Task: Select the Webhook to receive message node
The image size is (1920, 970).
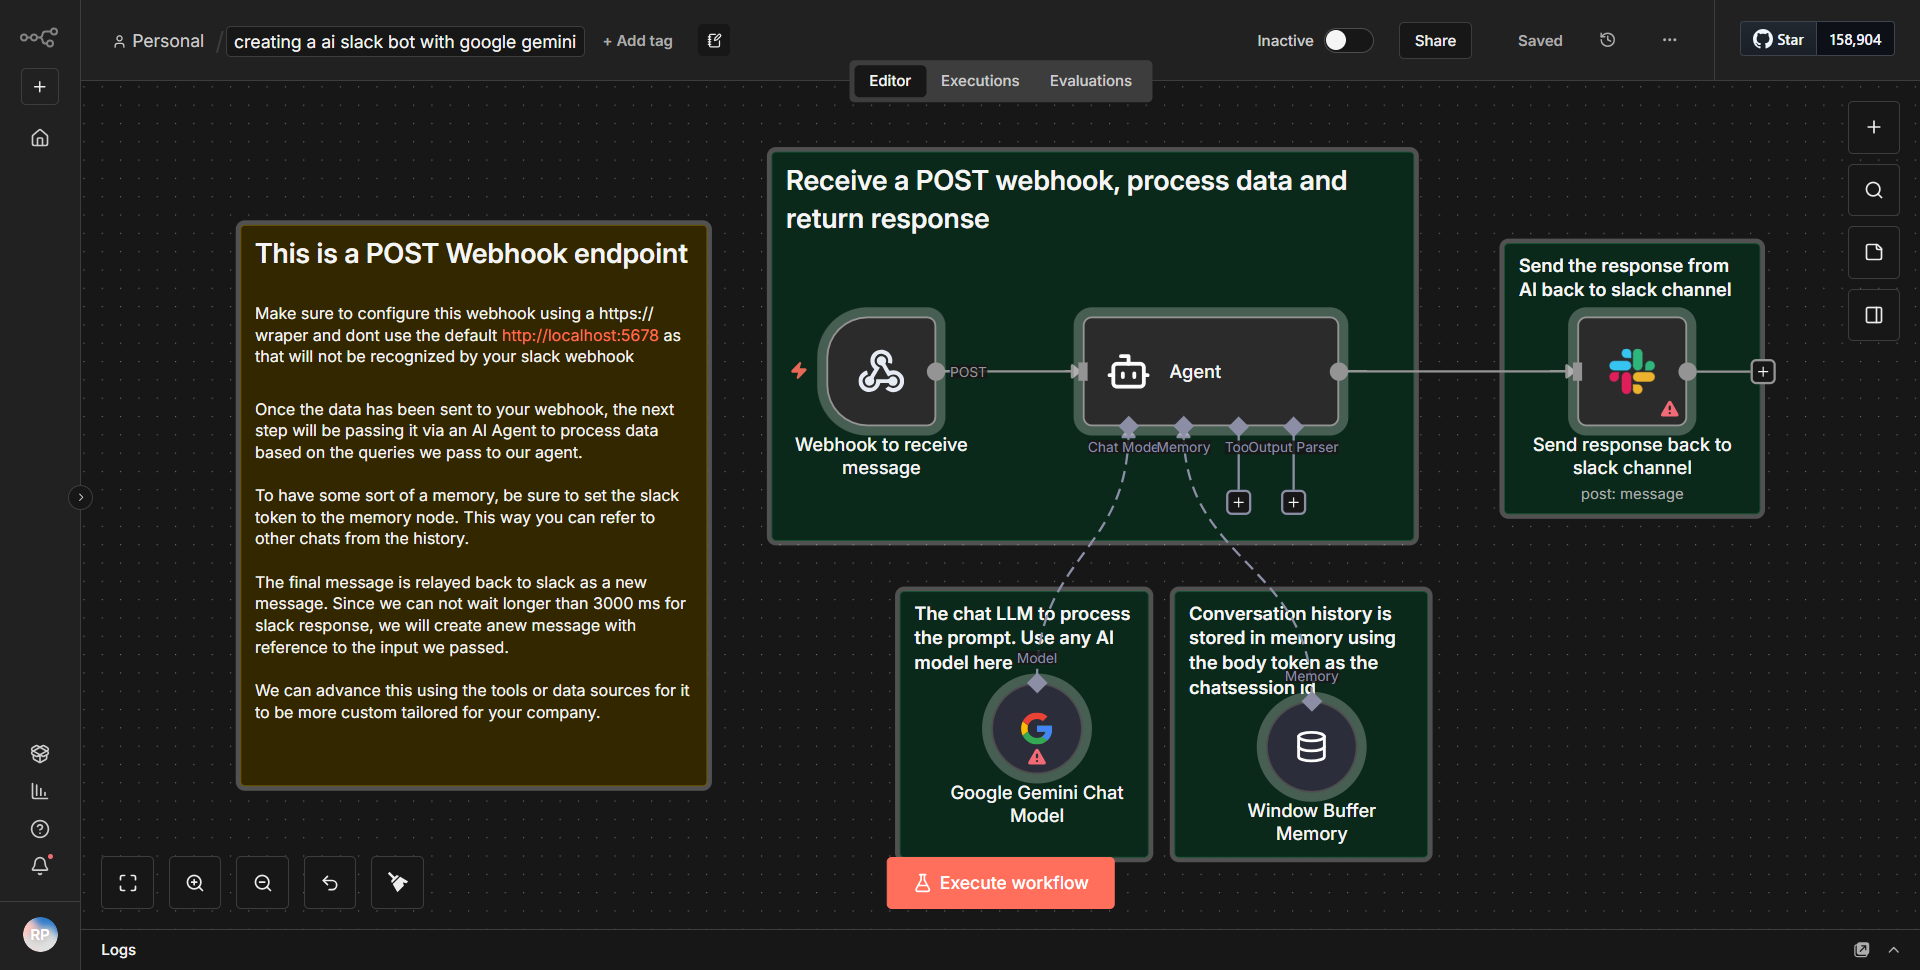Action: click(882, 372)
